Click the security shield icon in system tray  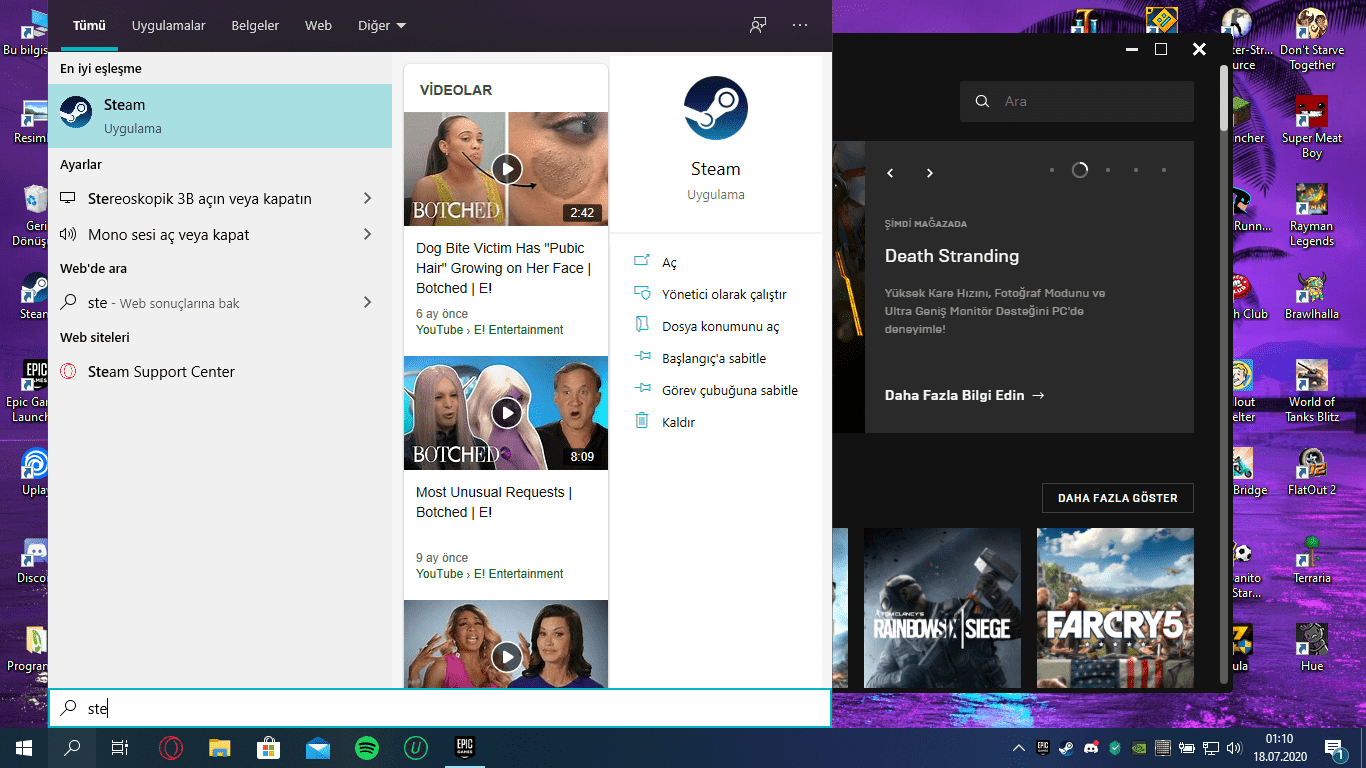[1114, 748]
